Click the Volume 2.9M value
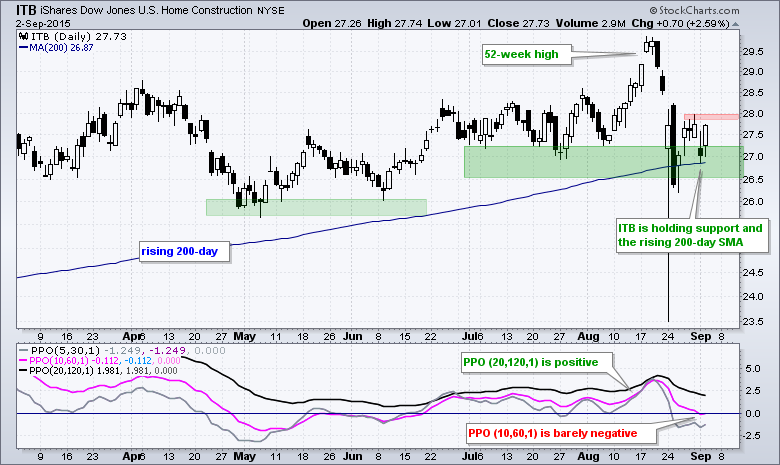780x465 pixels. [x=590, y=23]
